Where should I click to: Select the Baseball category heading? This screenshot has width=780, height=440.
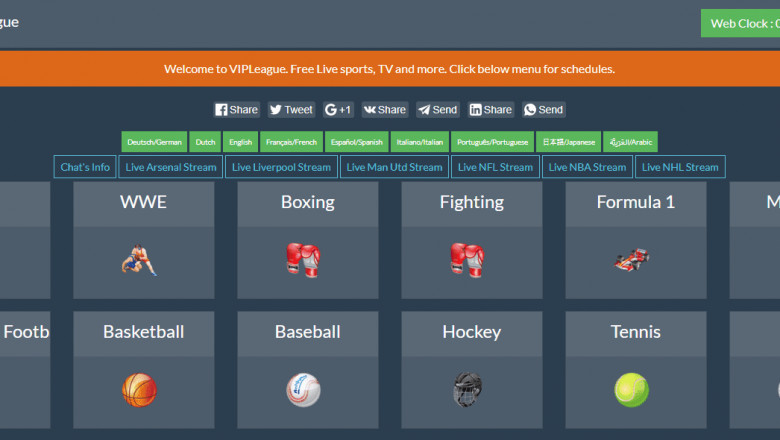(x=307, y=333)
